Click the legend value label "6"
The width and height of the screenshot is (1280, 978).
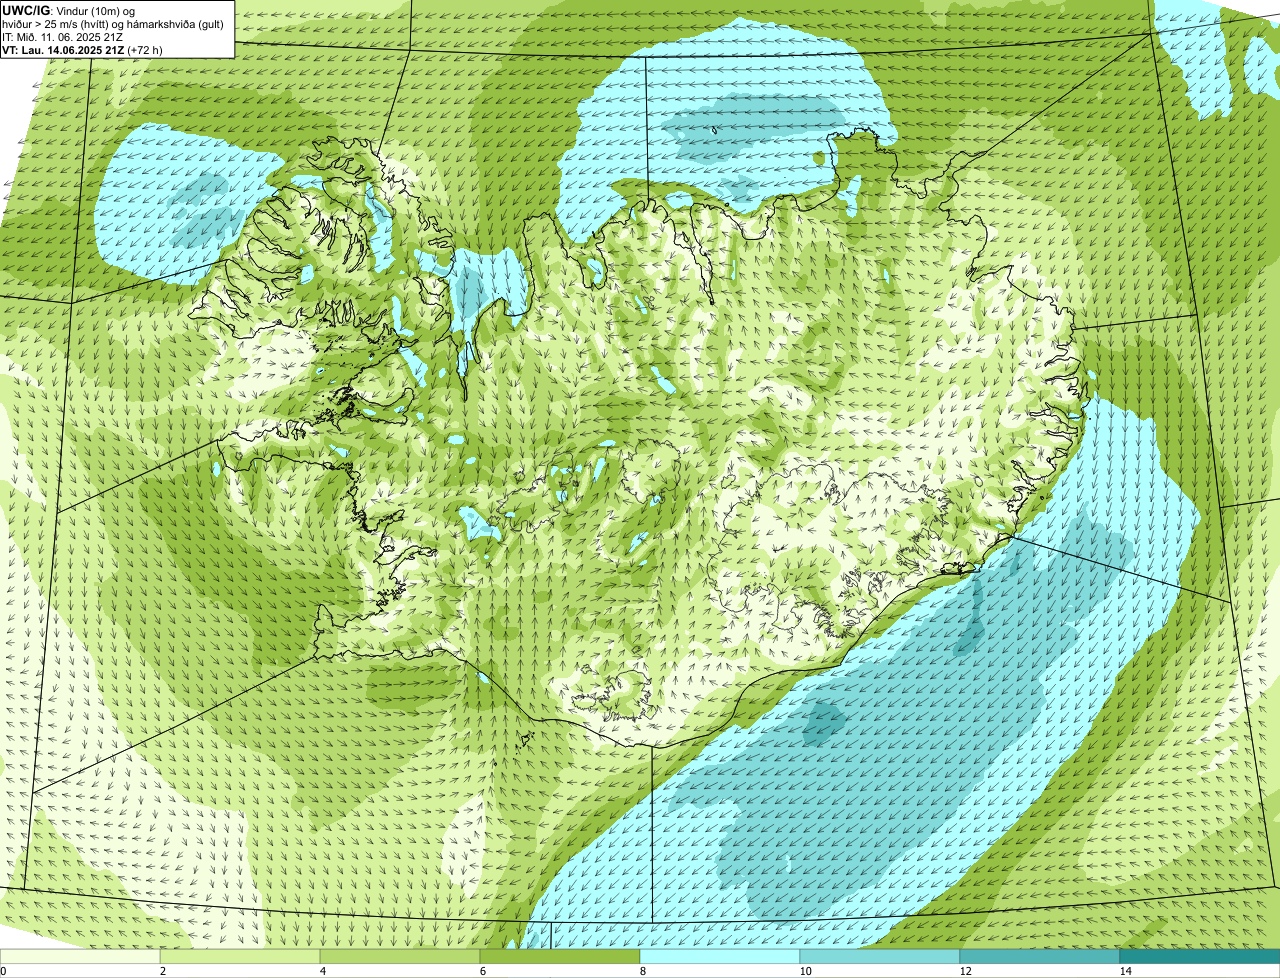tap(482, 971)
